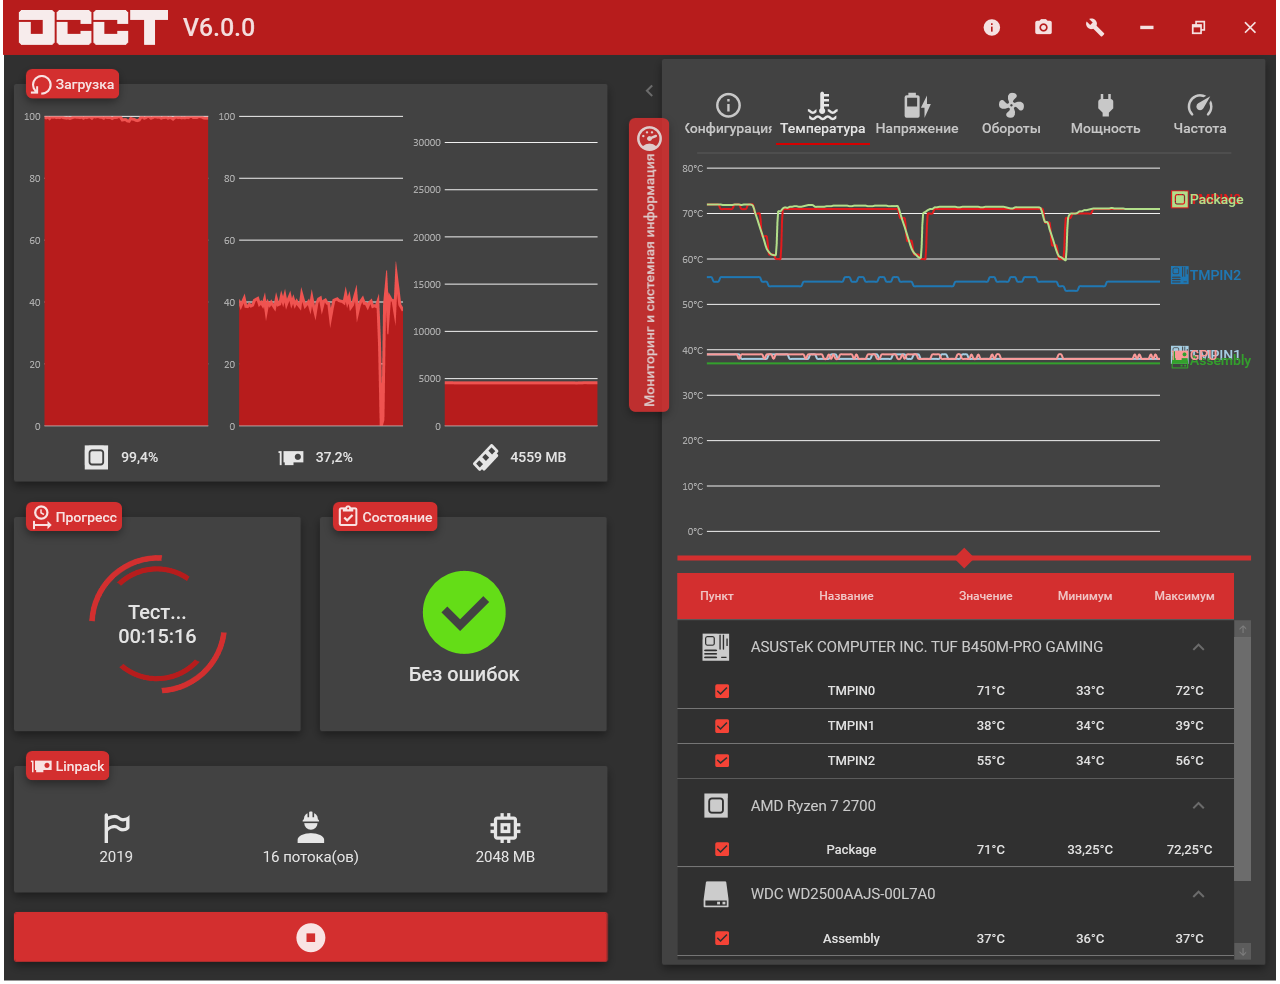Open the Конфигурация info tab icon
Screen dimensions: 1280x984
click(x=728, y=105)
